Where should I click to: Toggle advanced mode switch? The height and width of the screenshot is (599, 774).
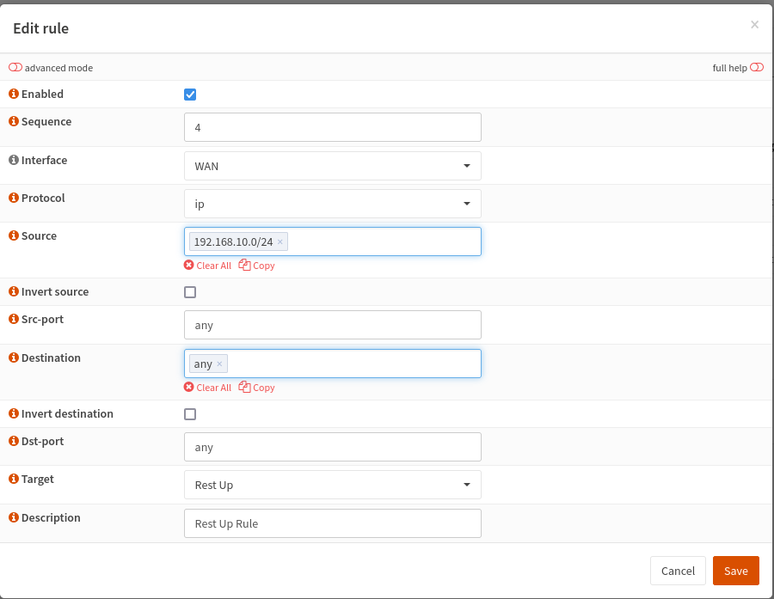[15, 68]
